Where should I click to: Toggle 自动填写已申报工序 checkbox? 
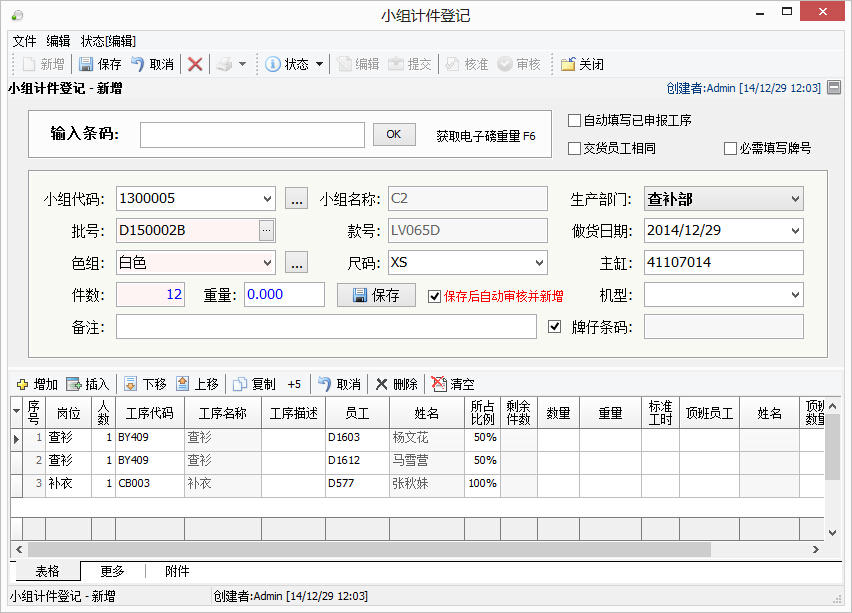pyautogui.click(x=574, y=120)
